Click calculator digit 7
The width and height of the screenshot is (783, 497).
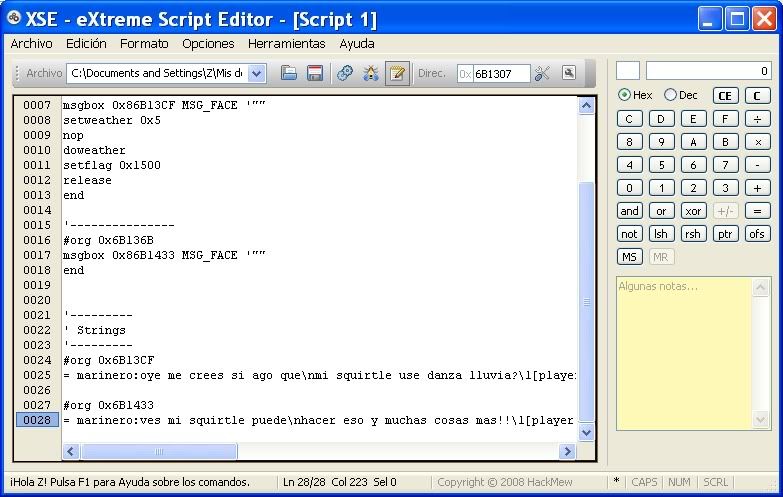pos(725,165)
